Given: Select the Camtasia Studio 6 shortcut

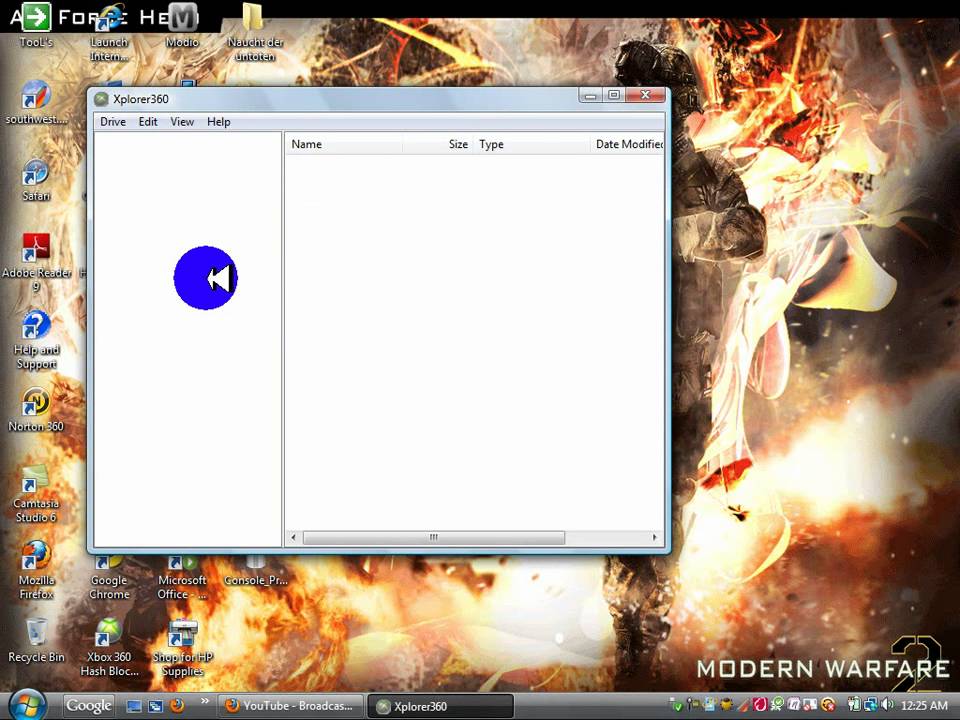Looking at the screenshot, I should [x=36, y=495].
